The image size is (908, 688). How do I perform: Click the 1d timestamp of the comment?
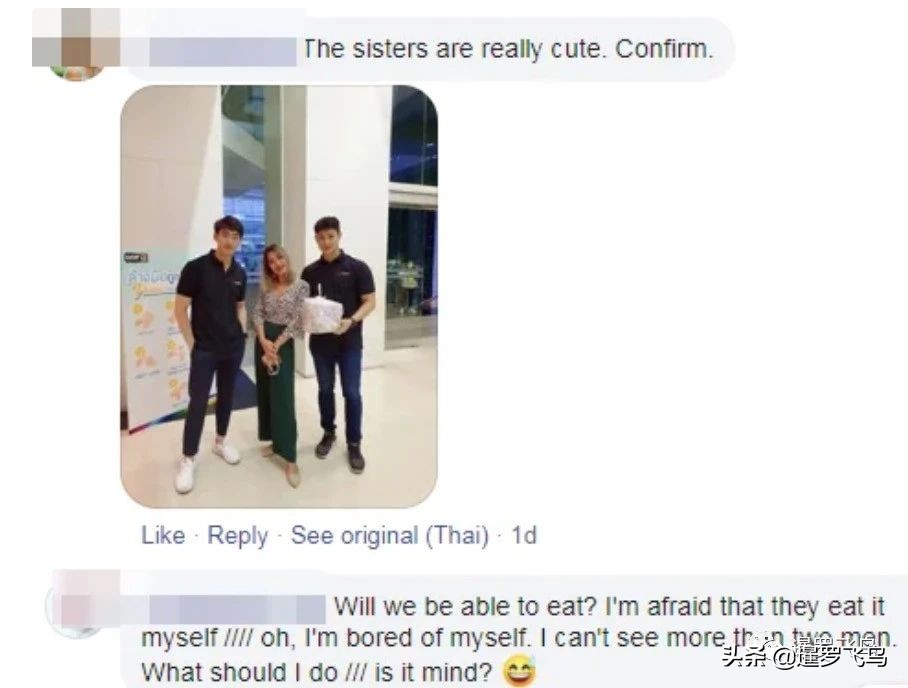pyautogui.click(x=523, y=535)
